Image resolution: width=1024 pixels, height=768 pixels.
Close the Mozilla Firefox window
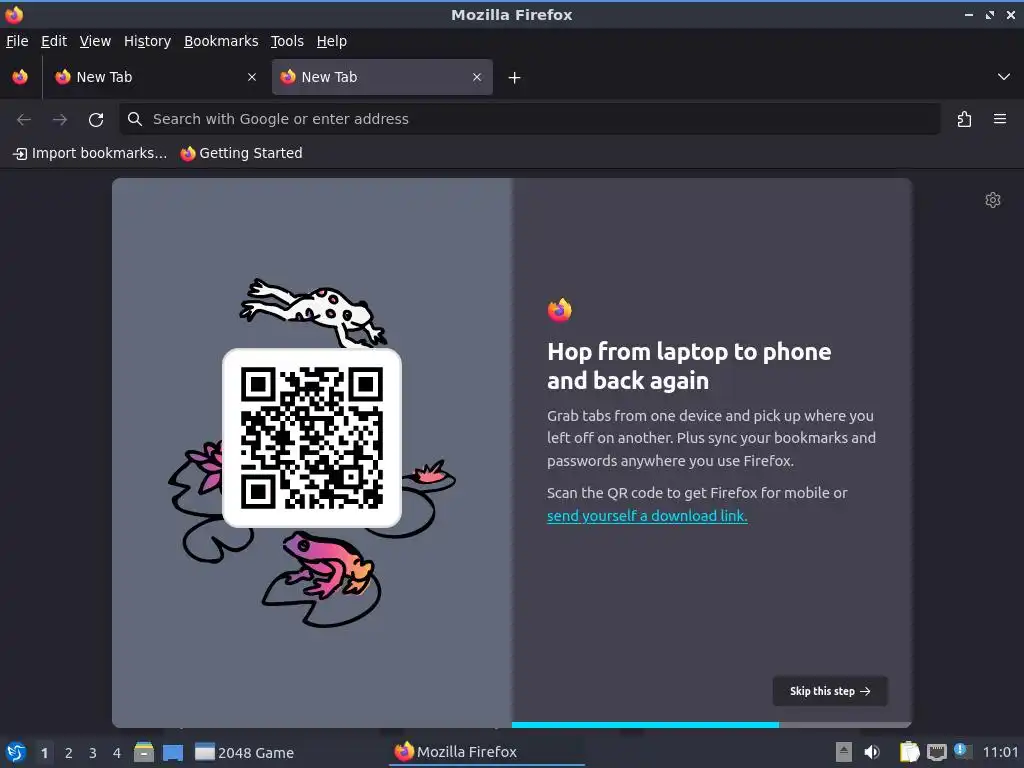pyautogui.click(x=1011, y=14)
